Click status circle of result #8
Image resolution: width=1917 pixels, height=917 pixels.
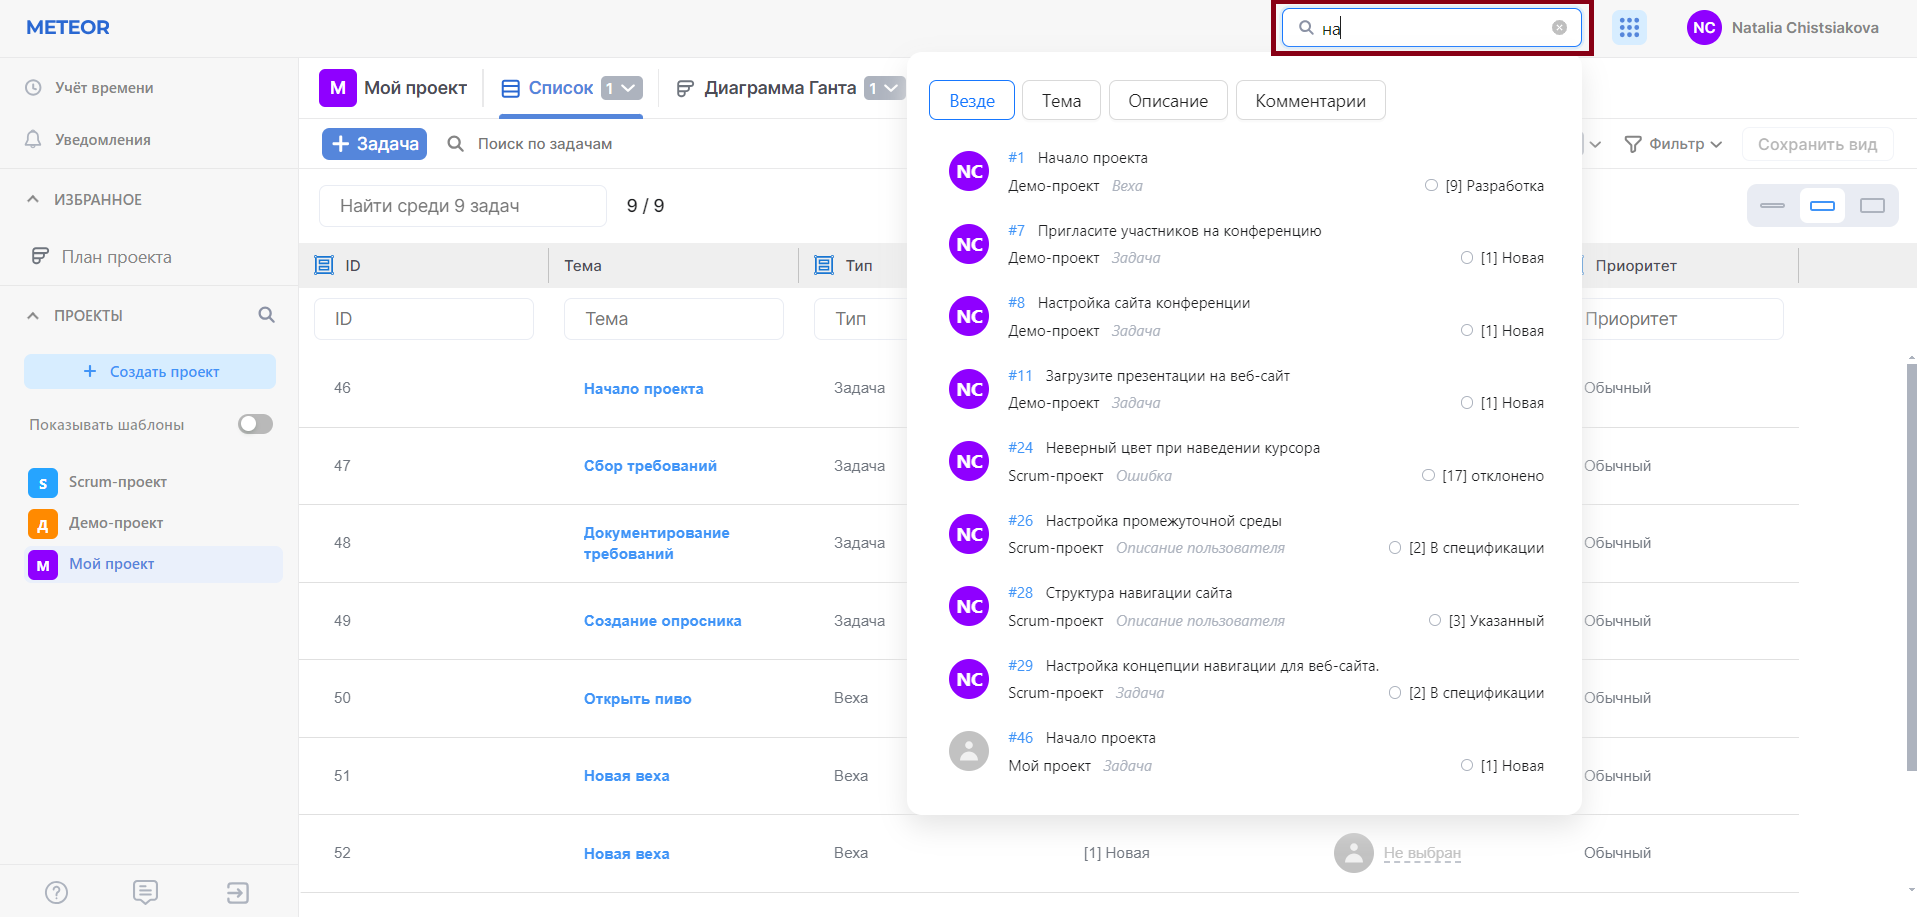[x=1467, y=330]
